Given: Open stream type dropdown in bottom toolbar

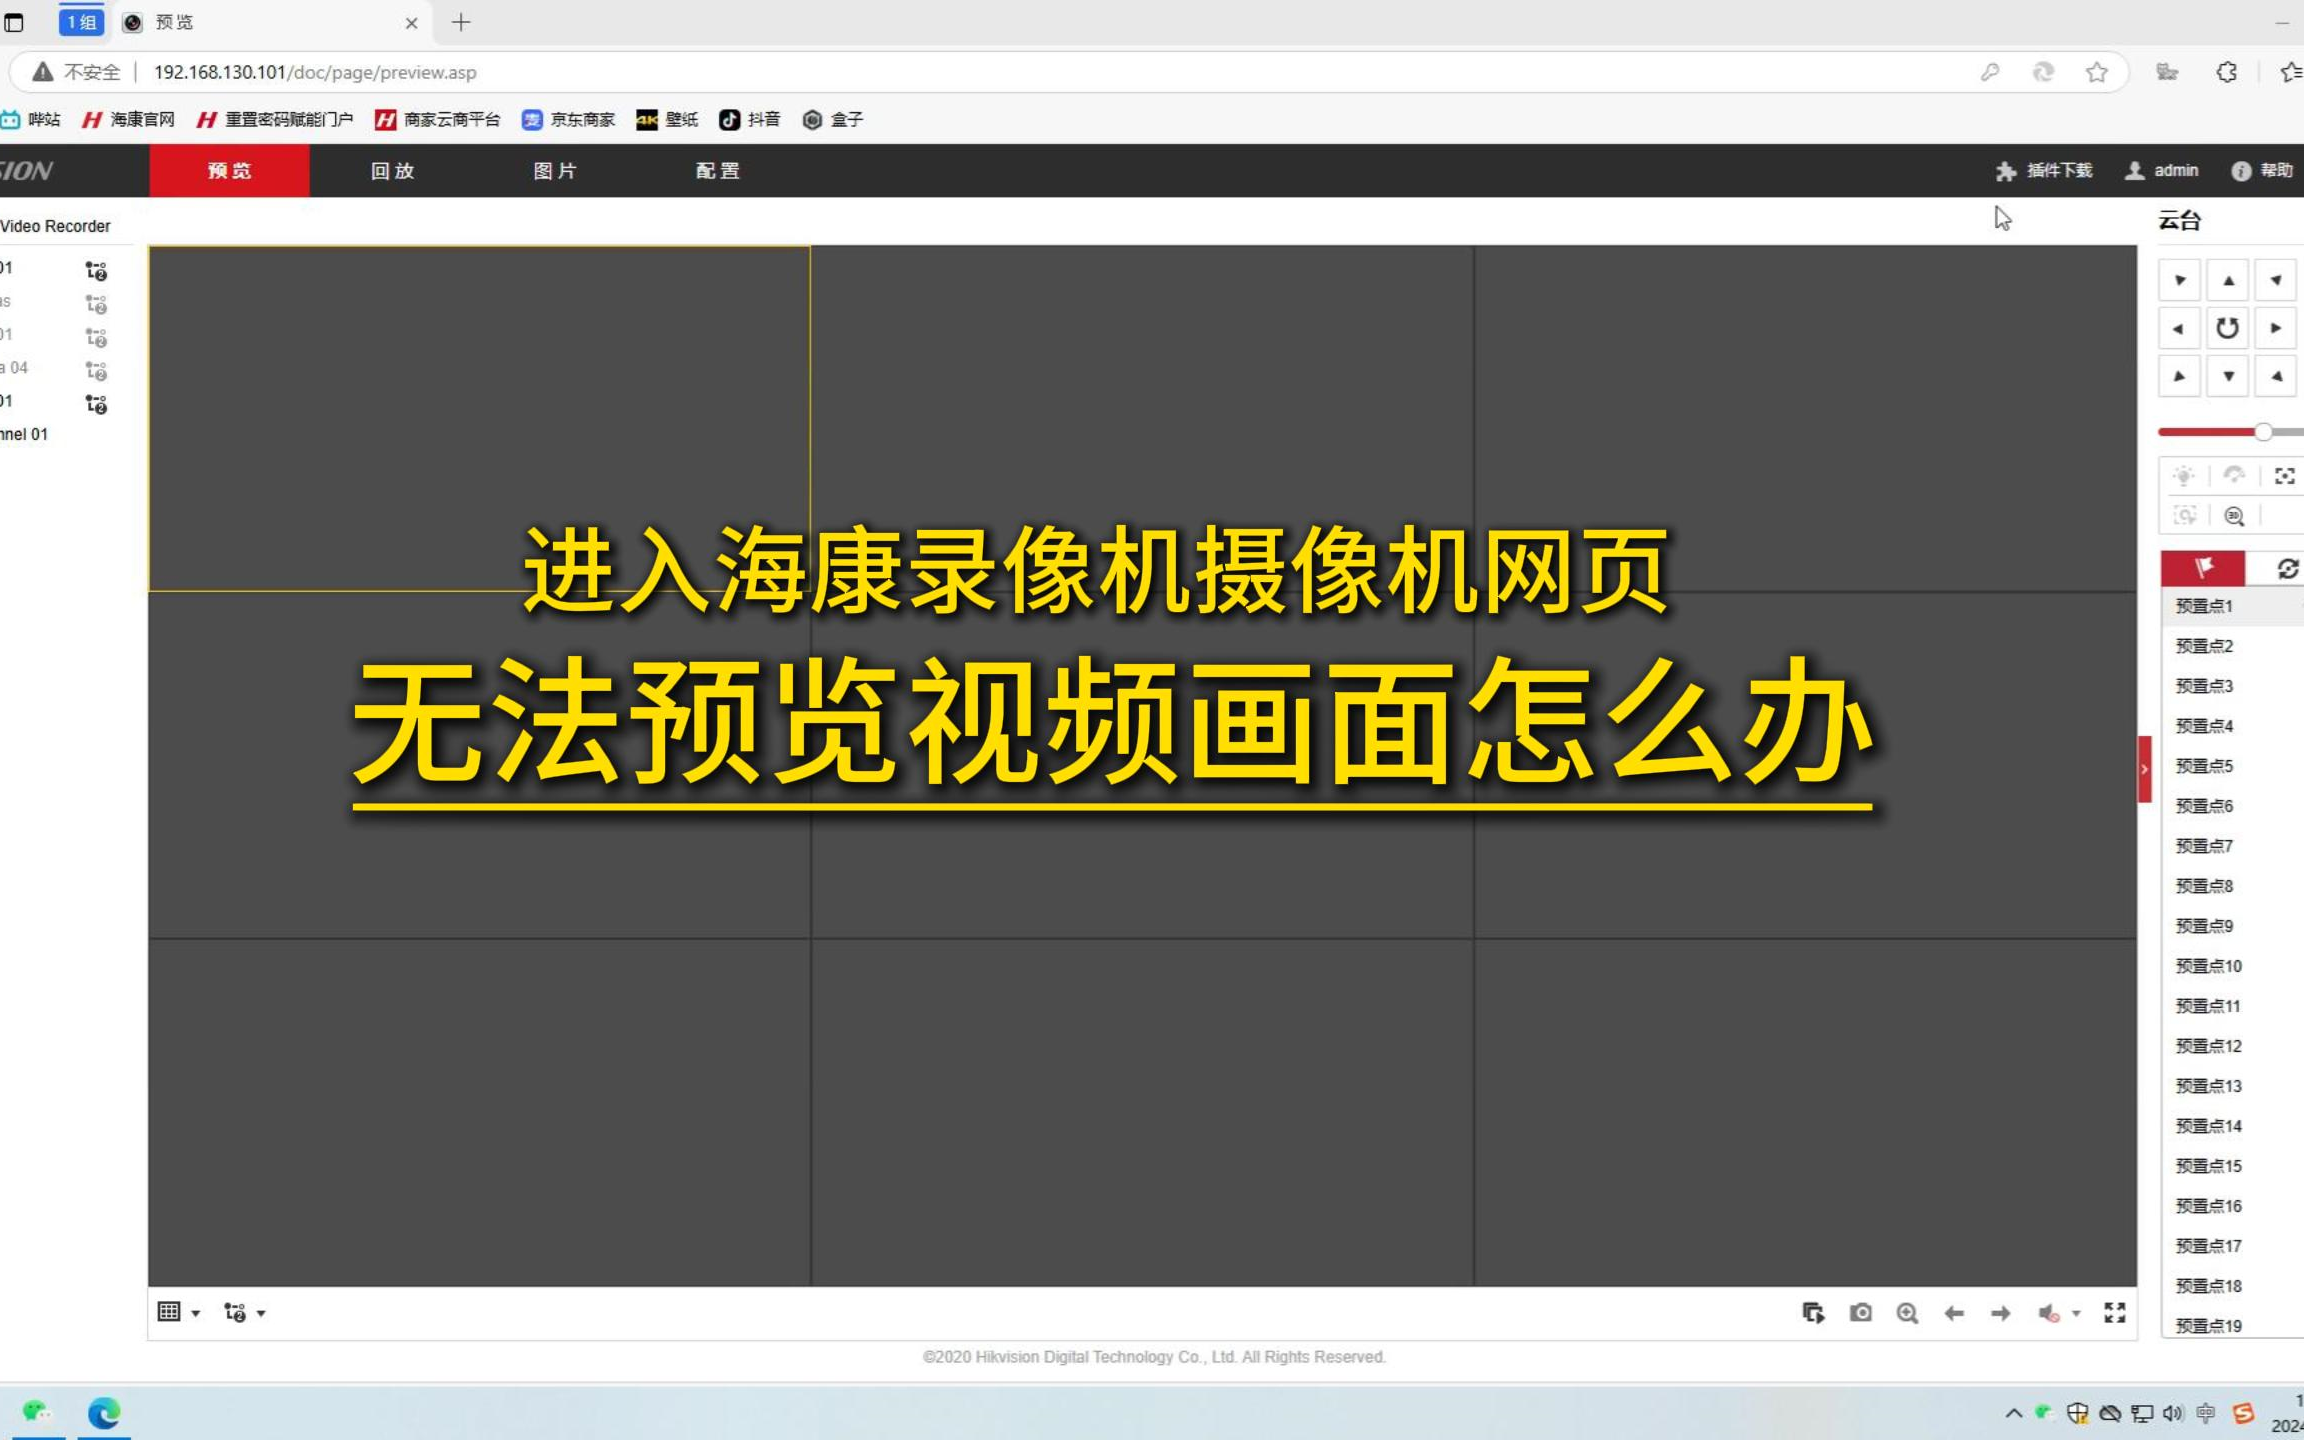Looking at the screenshot, I should point(245,1313).
